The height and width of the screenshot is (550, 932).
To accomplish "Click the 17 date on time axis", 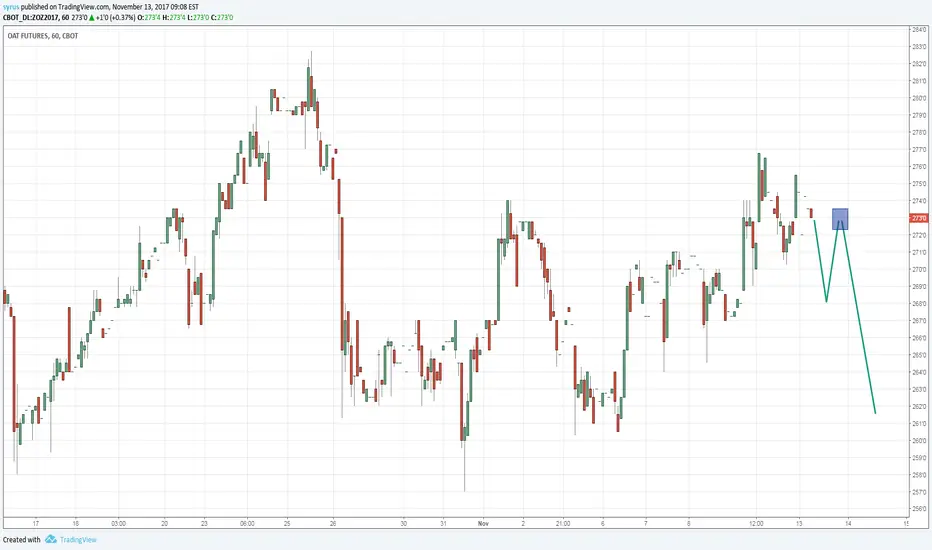I will click(x=36, y=524).
